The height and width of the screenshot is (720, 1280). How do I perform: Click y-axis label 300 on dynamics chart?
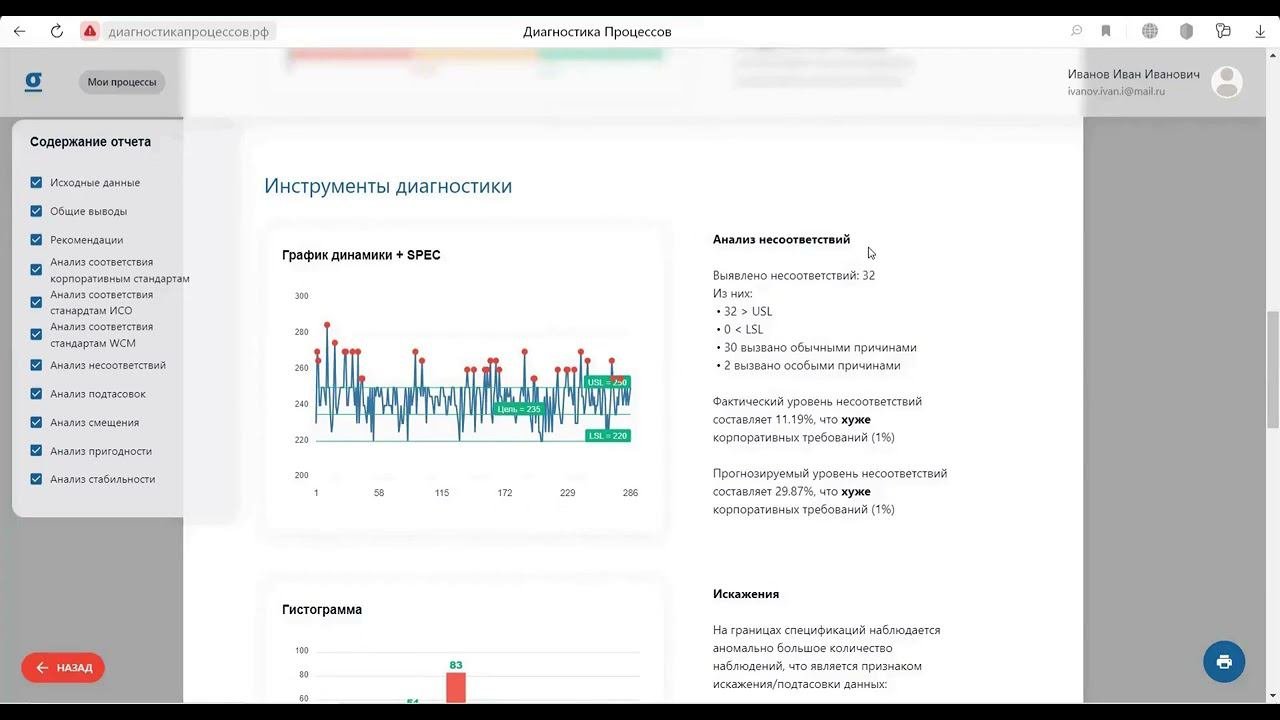pyautogui.click(x=302, y=296)
